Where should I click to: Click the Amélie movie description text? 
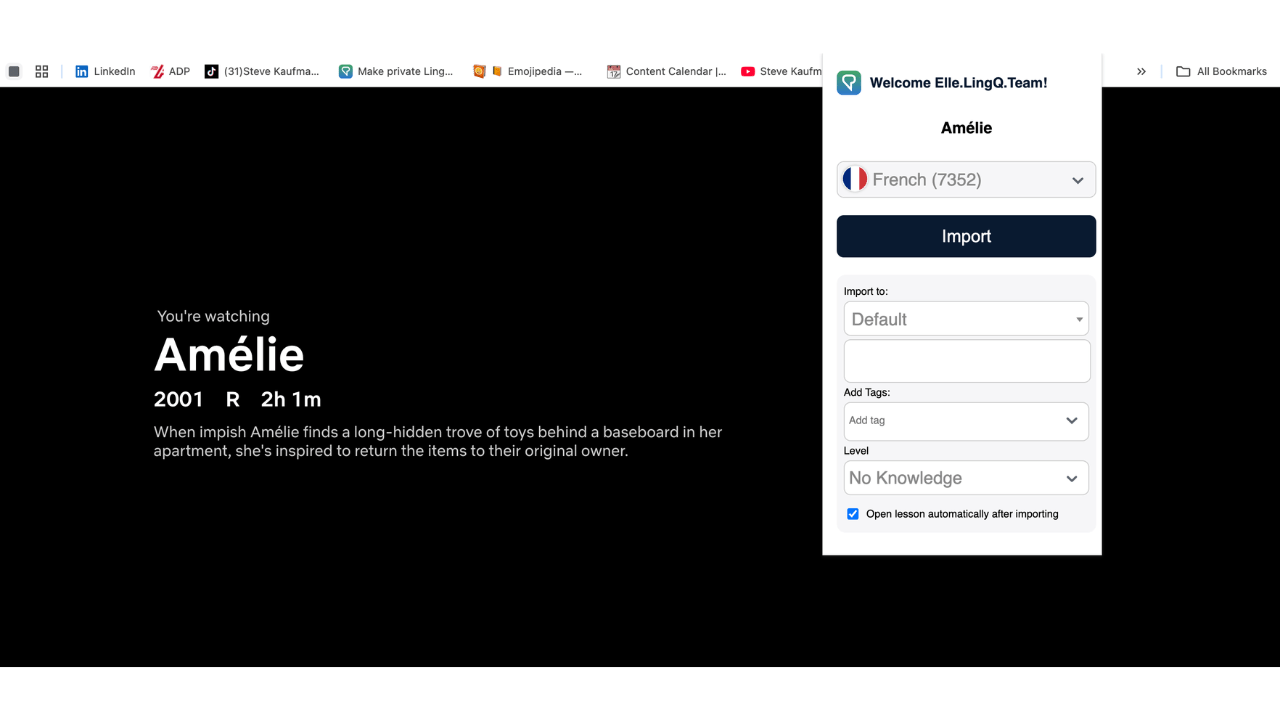coord(438,441)
